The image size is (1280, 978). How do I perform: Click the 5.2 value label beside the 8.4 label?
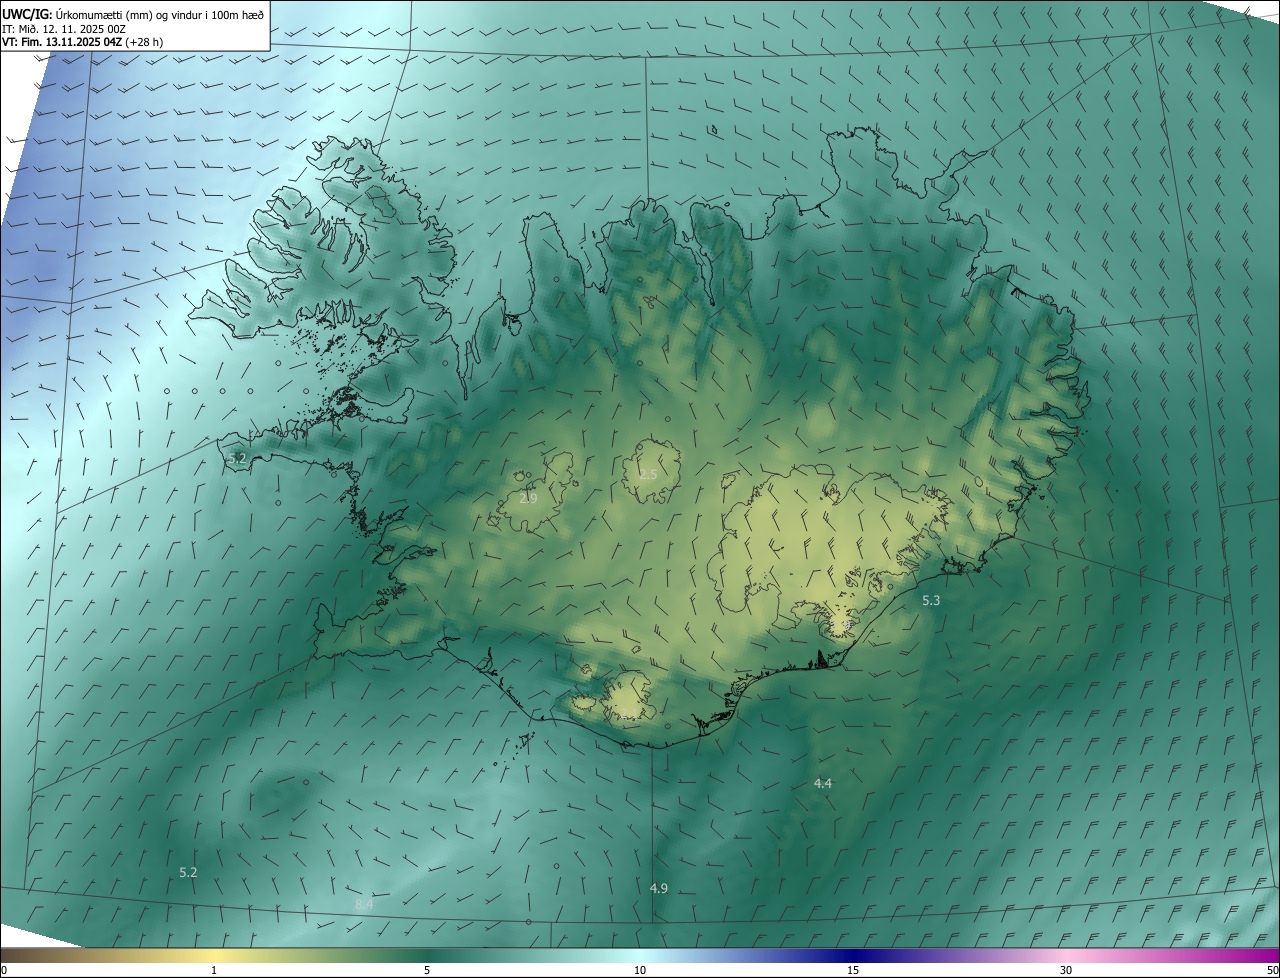click(188, 872)
